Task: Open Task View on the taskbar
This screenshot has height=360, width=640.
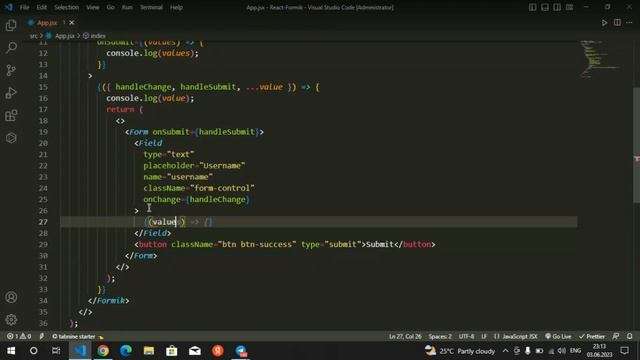Action: (x=56, y=351)
